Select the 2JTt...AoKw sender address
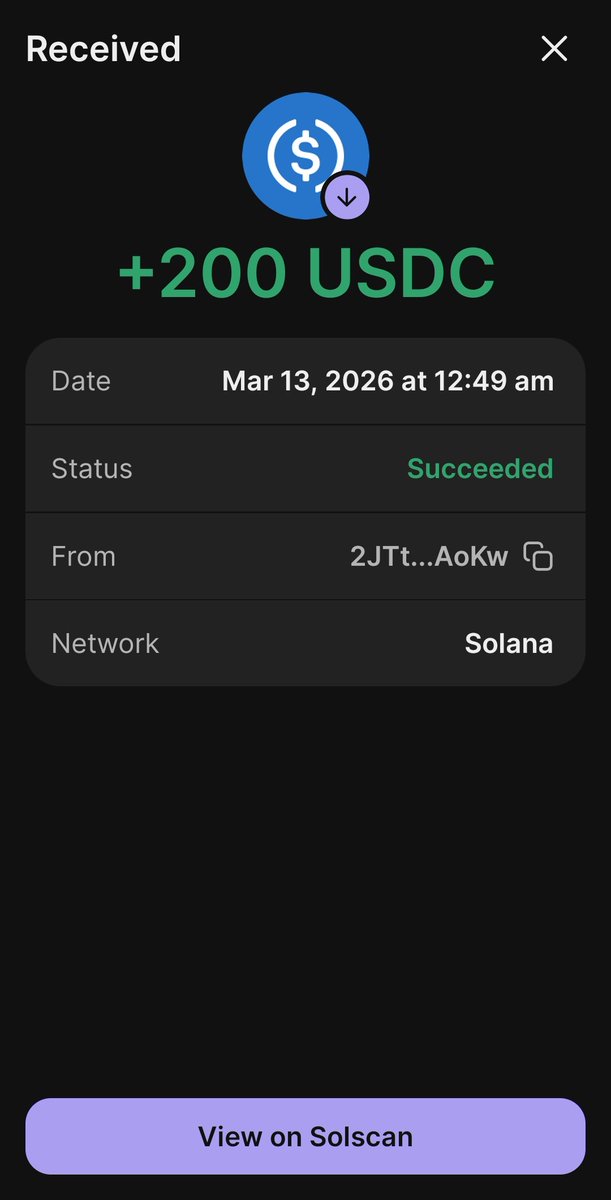Viewport: 611px width, 1200px height. [x=429, y=556]
